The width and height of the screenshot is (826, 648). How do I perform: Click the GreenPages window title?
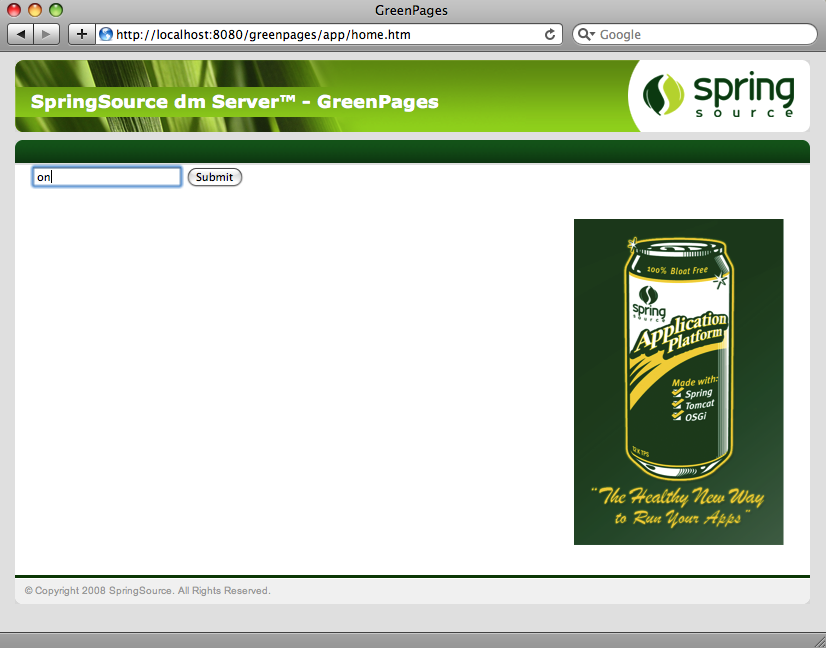(411, 10)
